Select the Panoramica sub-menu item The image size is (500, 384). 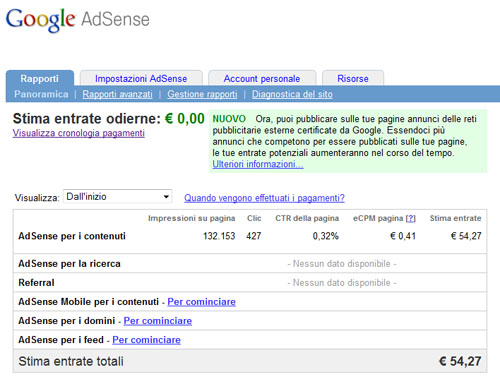pyautogui.click(x=41, y=94)
